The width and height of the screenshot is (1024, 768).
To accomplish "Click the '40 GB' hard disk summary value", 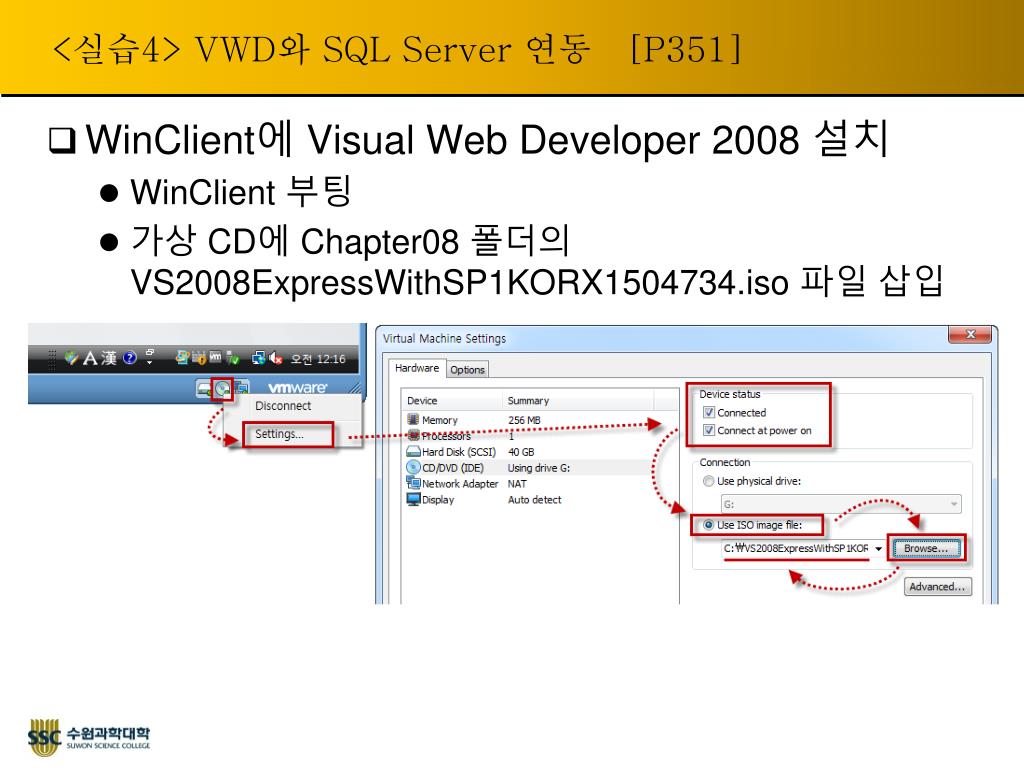I will click(521, 452).
